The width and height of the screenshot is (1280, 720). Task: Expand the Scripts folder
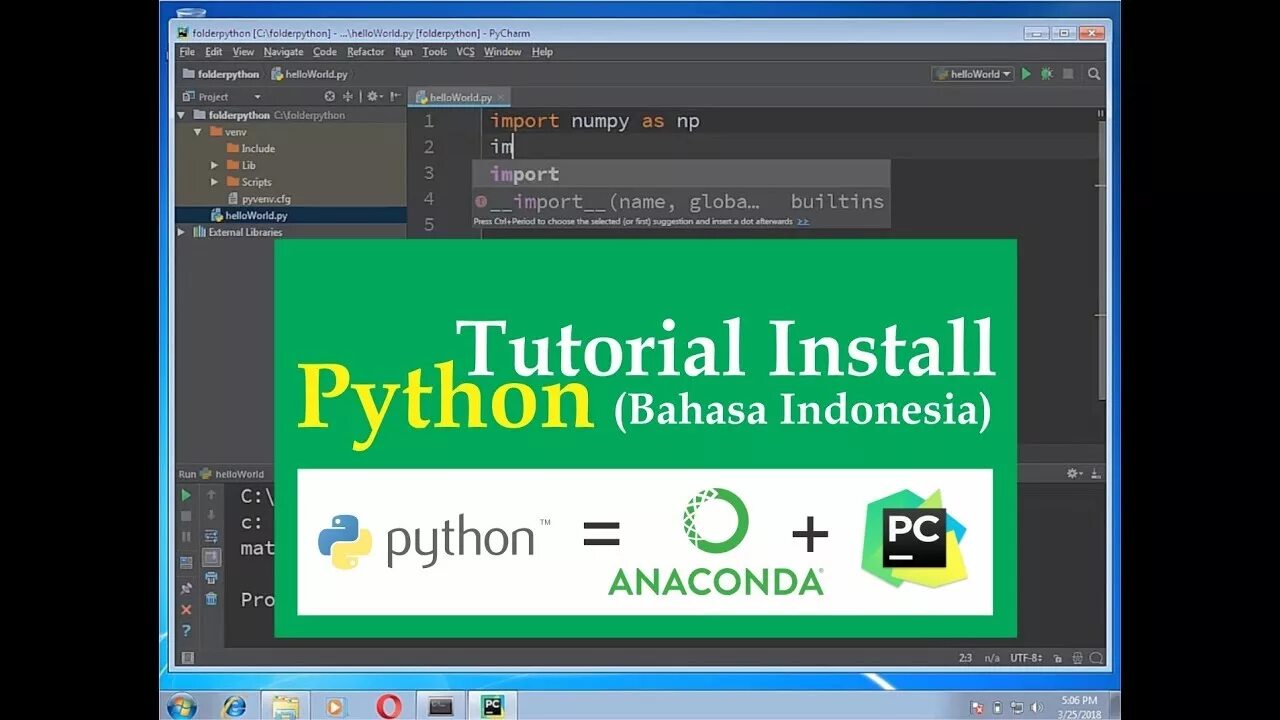click(214, 182)
